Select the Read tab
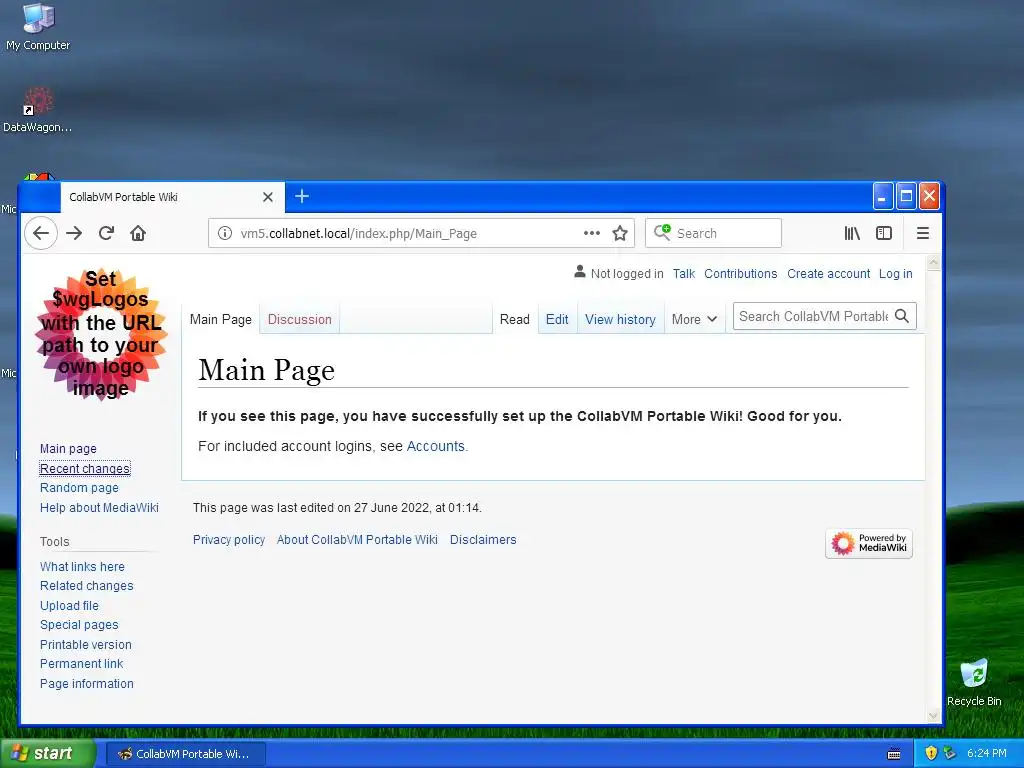 pos(515,319)
